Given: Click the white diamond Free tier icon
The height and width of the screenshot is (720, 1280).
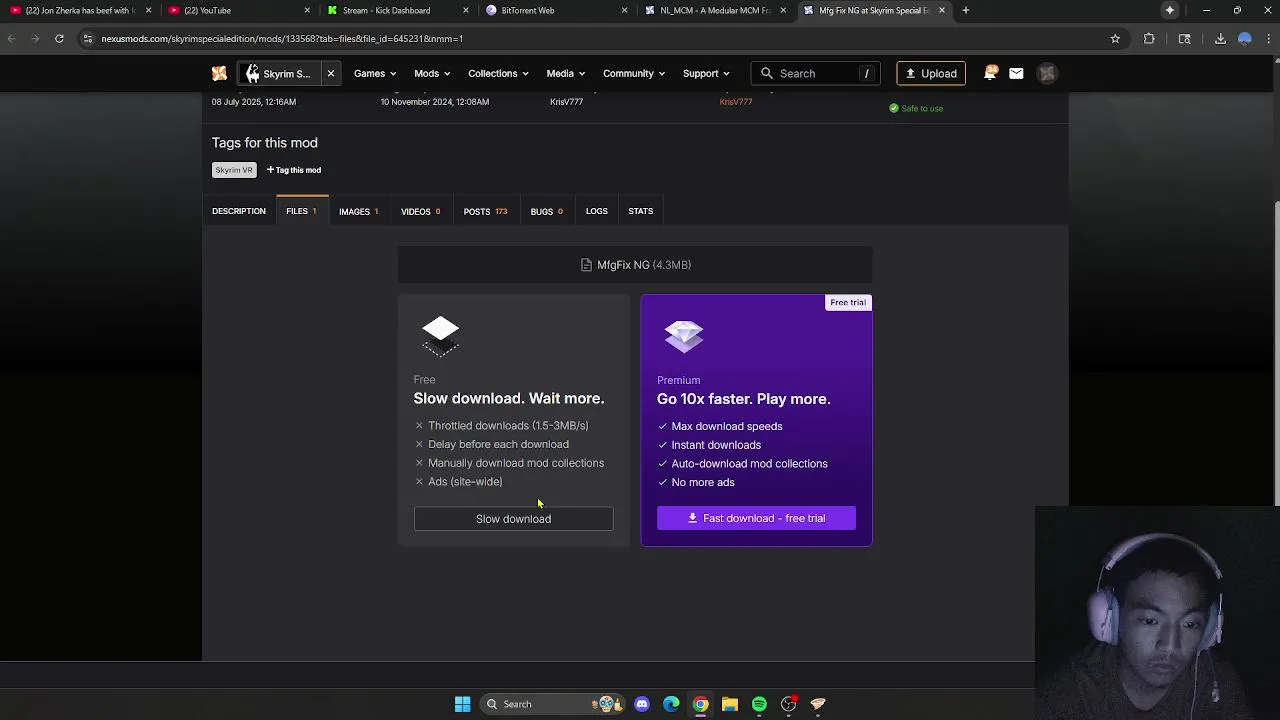Looking at the screenshot, I should coord(440,336).
